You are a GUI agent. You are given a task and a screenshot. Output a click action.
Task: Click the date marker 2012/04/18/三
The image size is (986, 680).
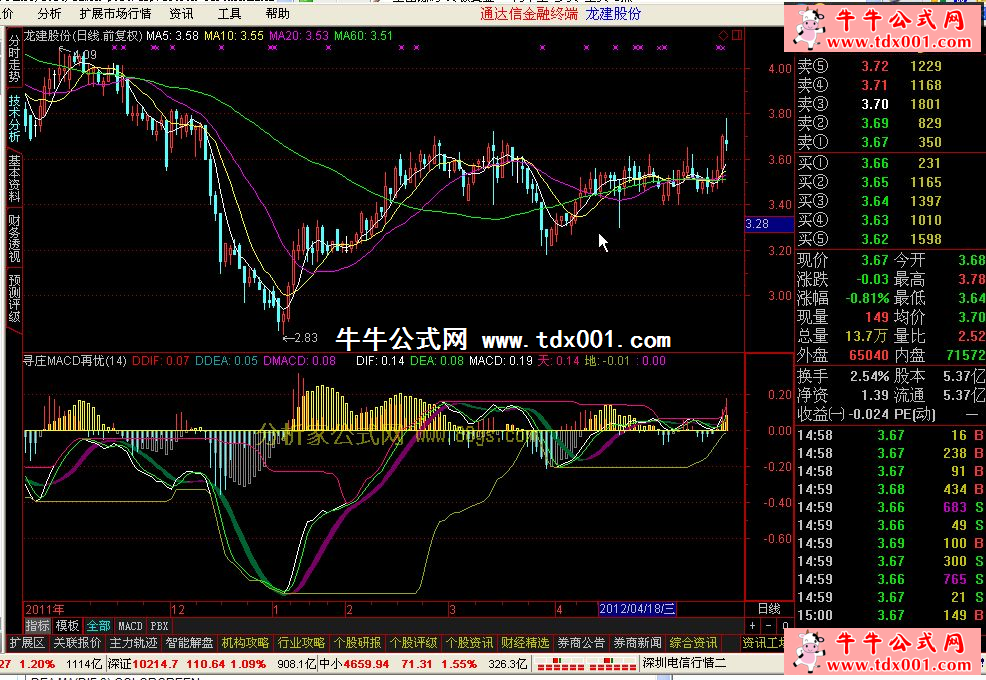pos(637,608)
